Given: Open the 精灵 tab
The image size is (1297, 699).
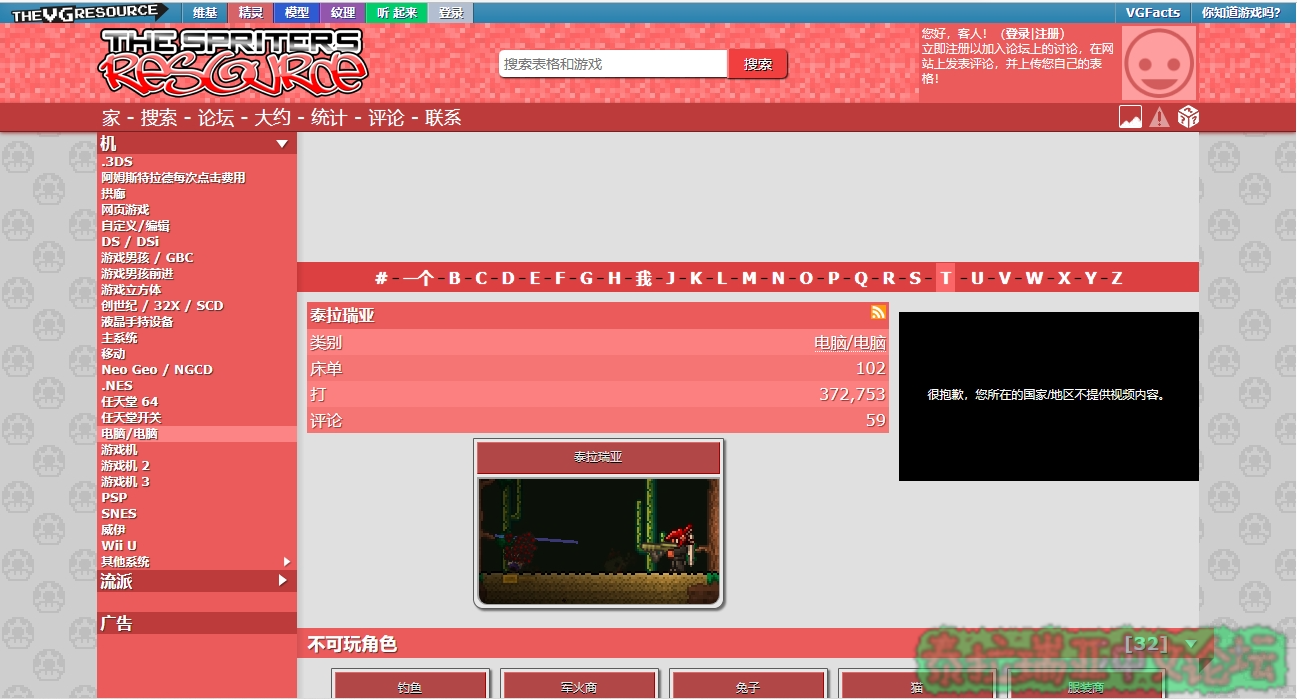Looking at the screenshot, I should [x=250, y=13].
